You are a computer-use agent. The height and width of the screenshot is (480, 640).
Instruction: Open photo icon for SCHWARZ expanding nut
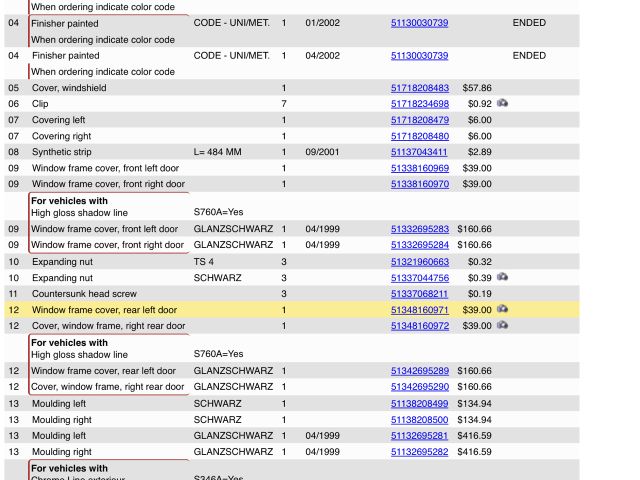coord(502,277)
